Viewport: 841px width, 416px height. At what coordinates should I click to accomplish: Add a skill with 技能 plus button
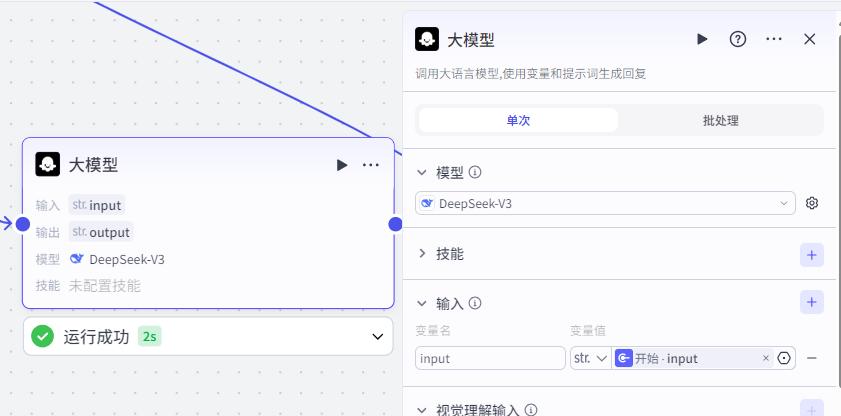(812, 255)
